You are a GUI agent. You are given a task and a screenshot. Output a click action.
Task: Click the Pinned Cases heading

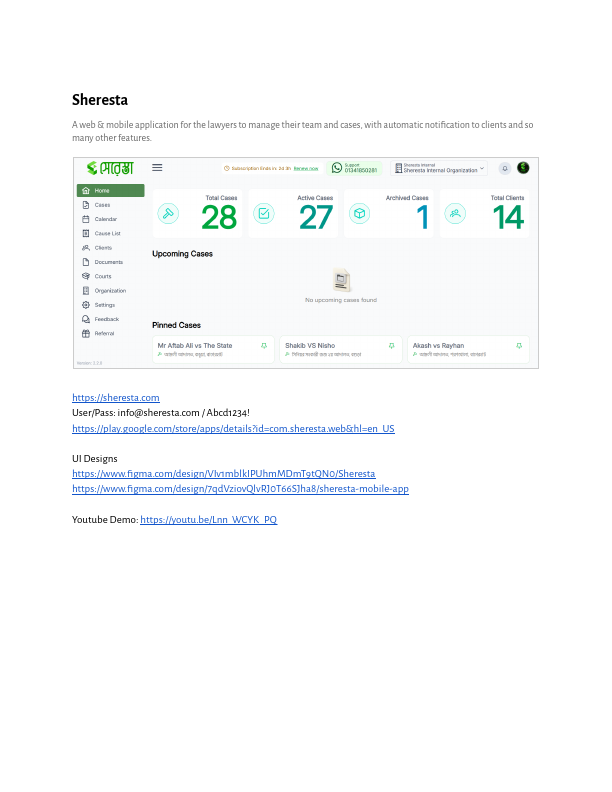point(176,325)
